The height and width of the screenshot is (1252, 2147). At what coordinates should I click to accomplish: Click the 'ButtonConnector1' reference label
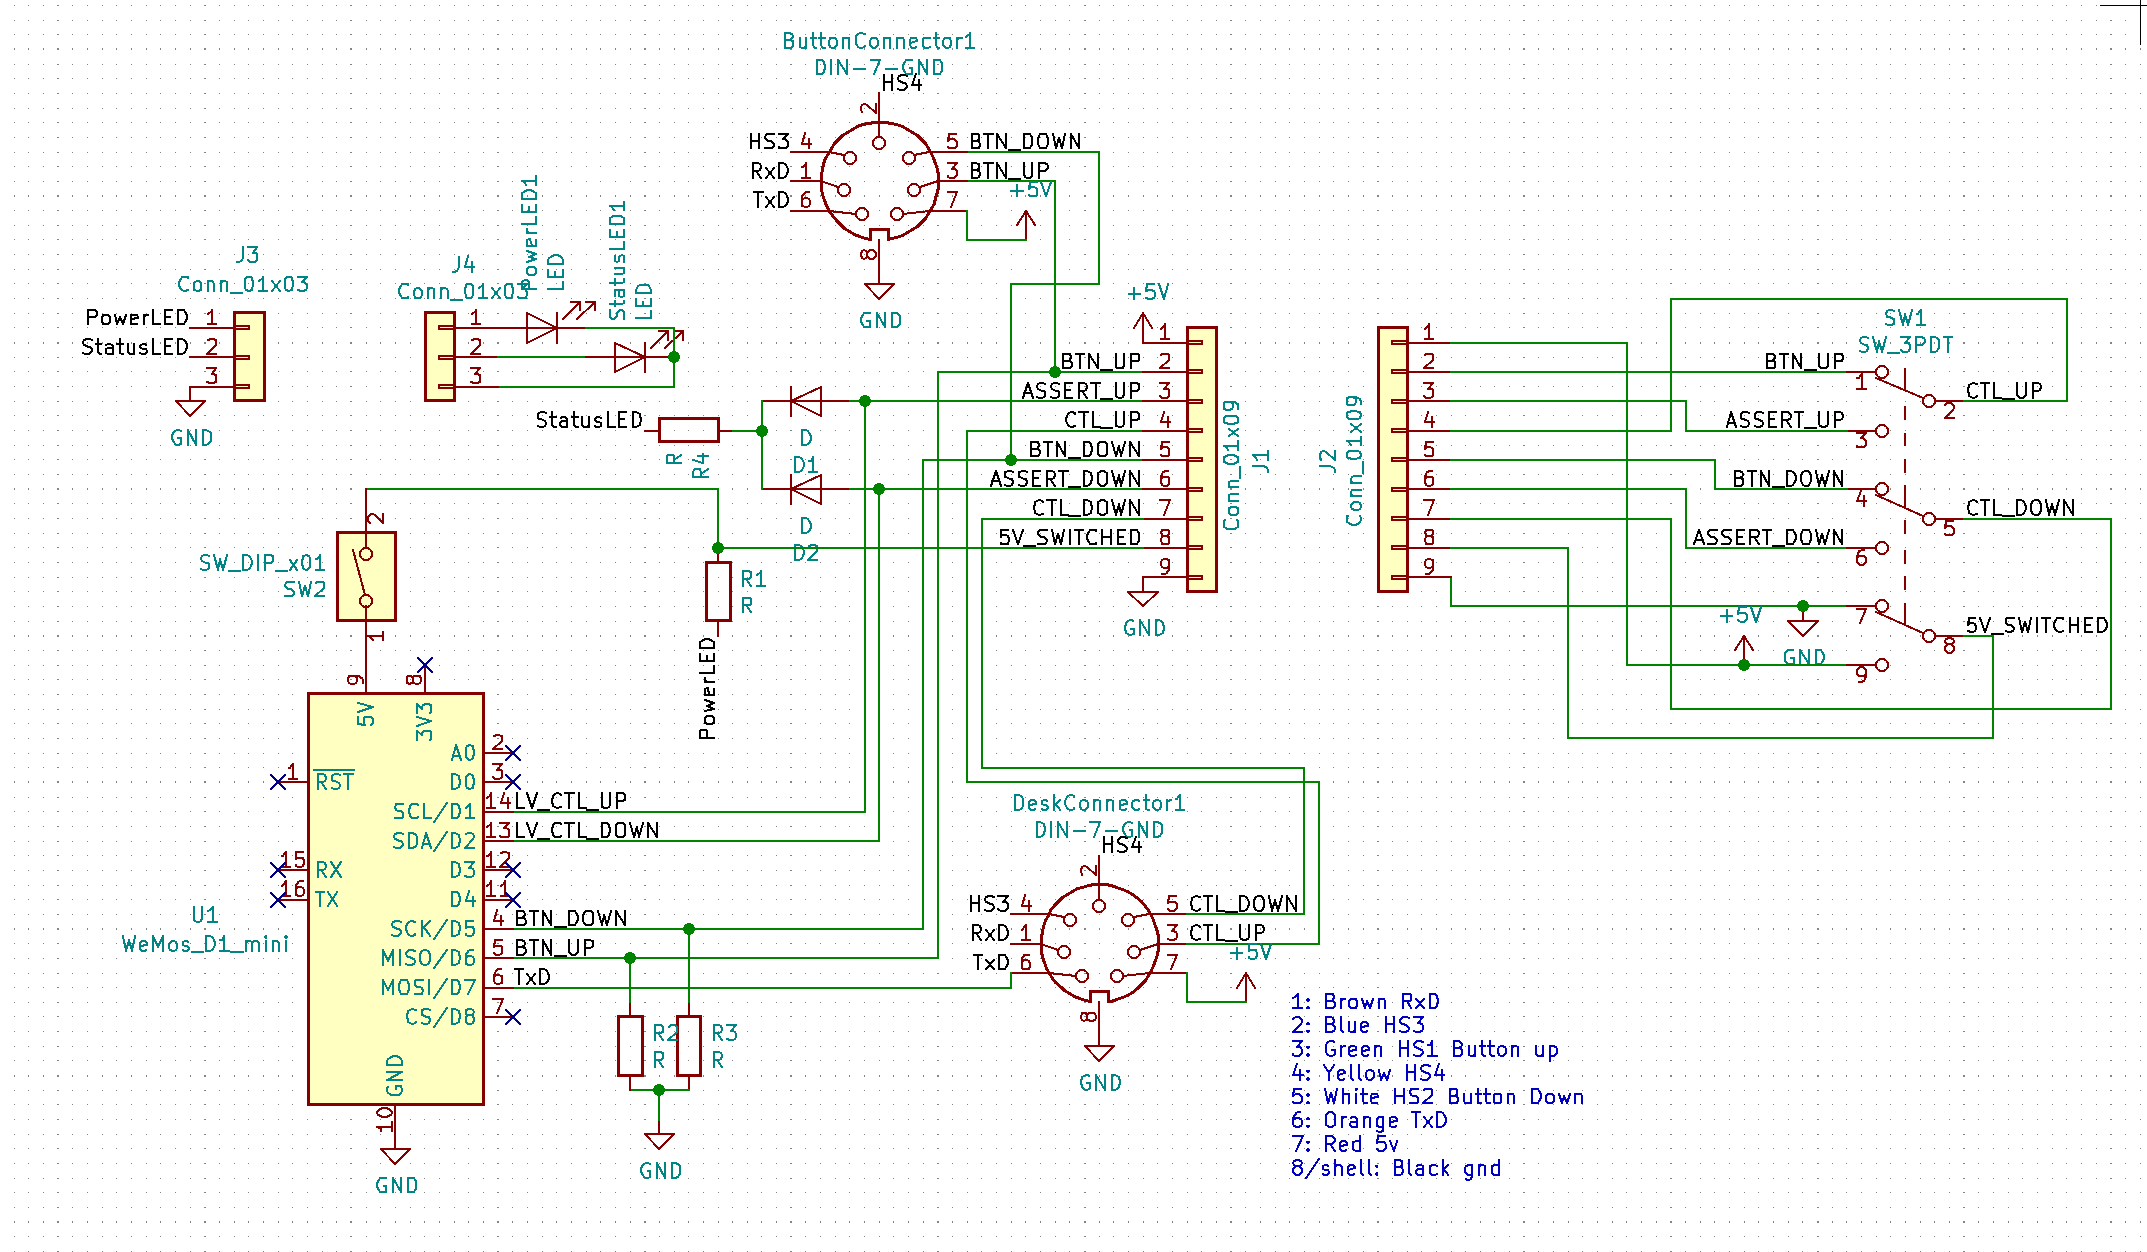879,41
